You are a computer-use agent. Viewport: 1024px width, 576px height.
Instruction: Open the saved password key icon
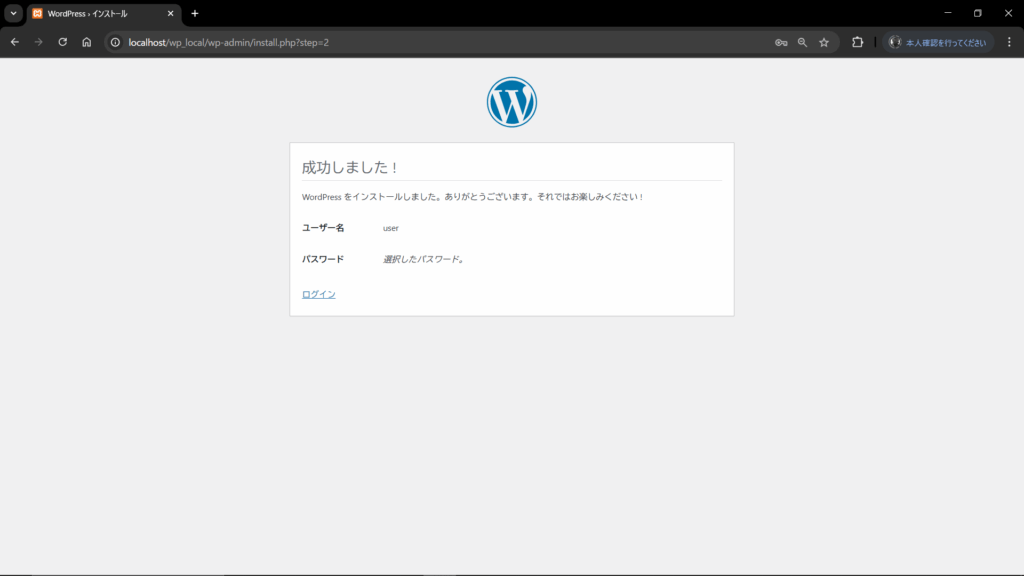[781, 42]
